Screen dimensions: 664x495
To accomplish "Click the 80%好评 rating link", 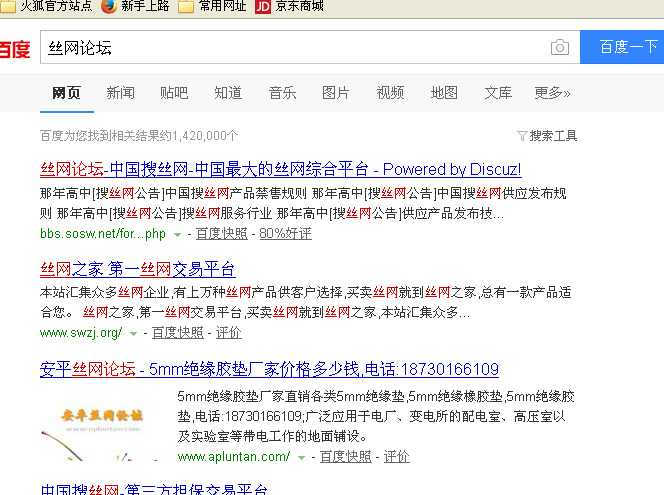I will 285,234.
